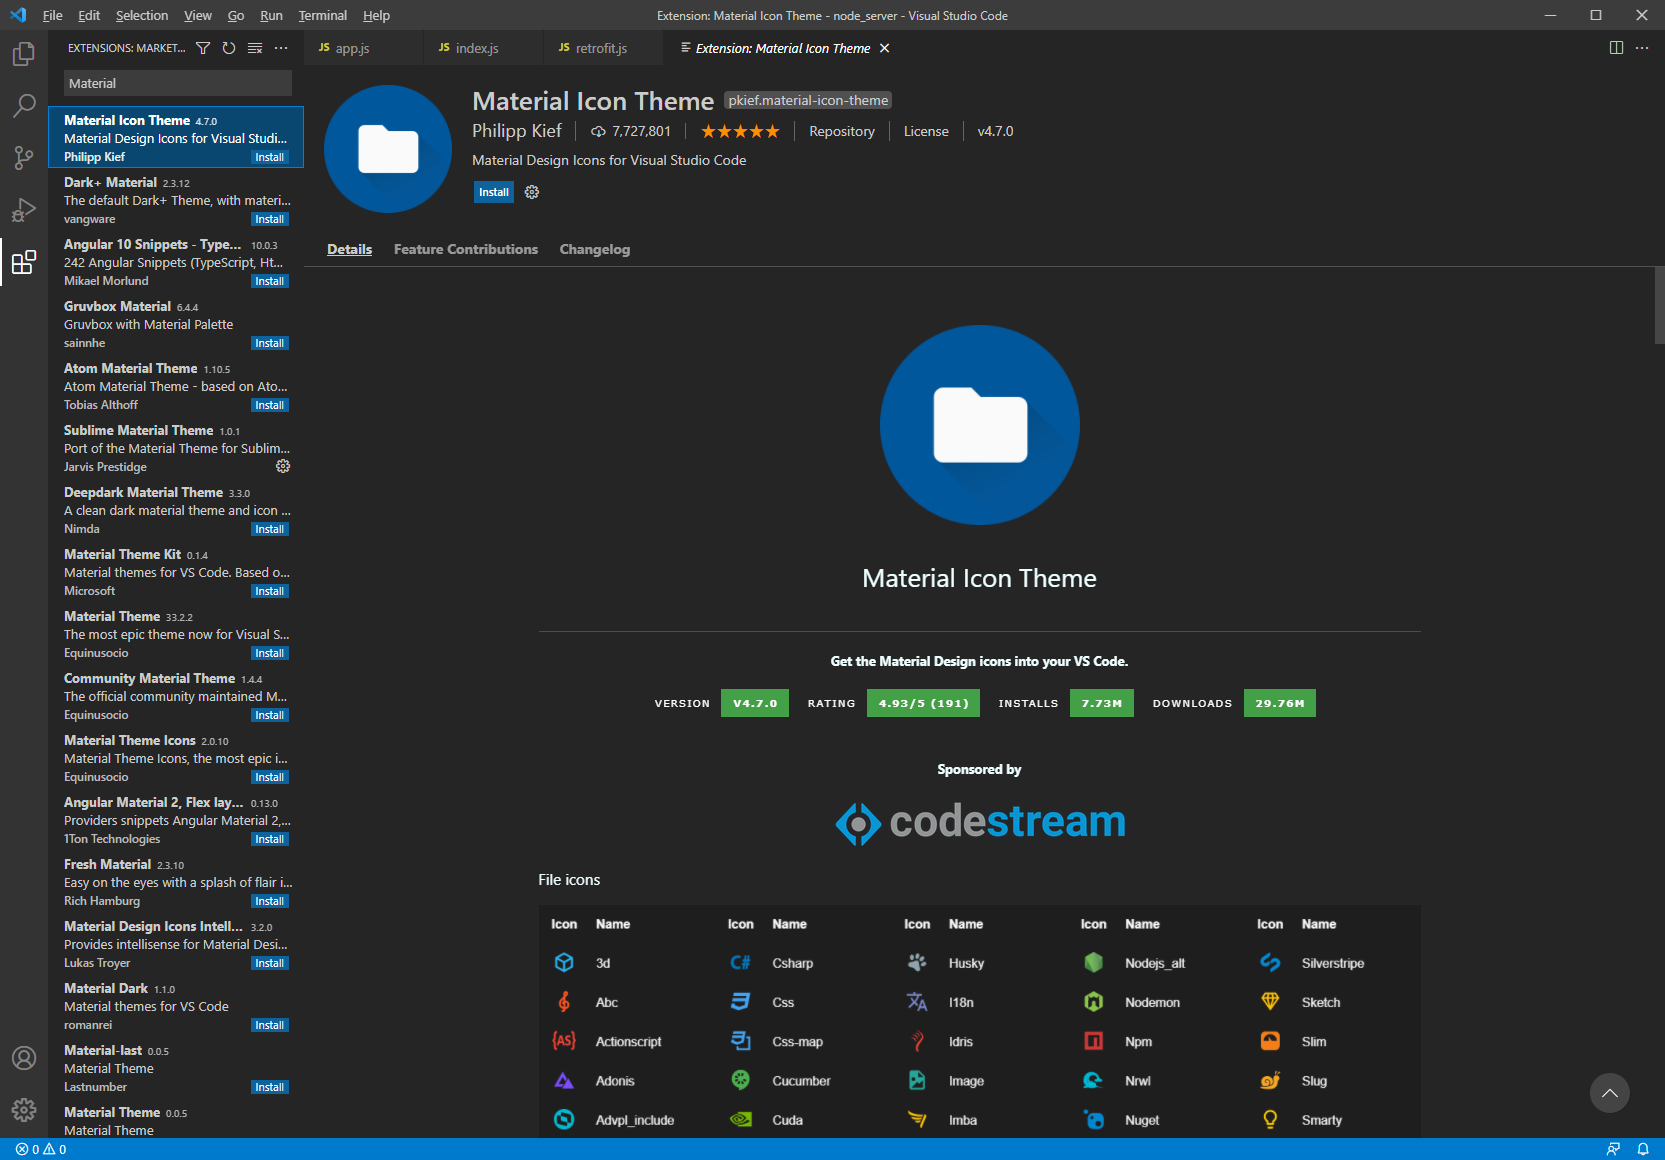Switch to the retrofit.js tab
This screenshot has height=1160, width=1665.
[603, 48]
